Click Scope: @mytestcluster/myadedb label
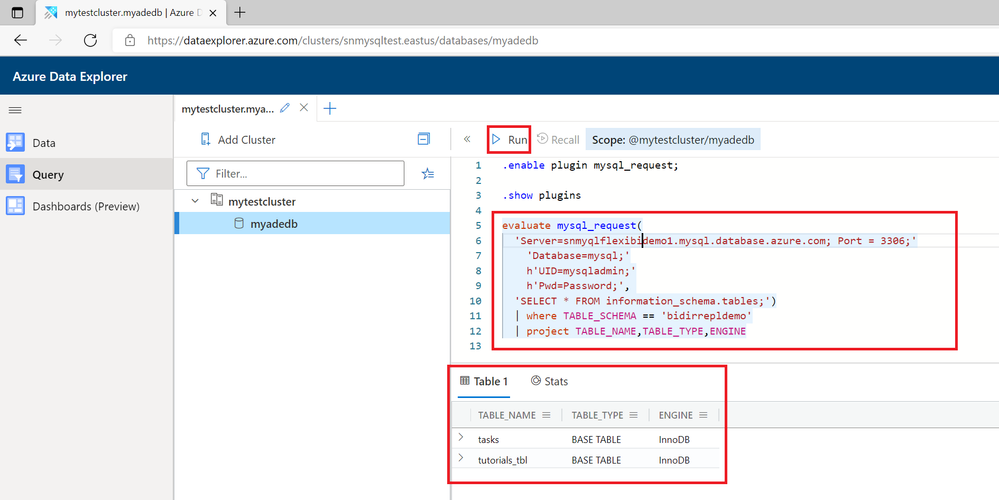 pyautogui.click(x=673, y=139)
